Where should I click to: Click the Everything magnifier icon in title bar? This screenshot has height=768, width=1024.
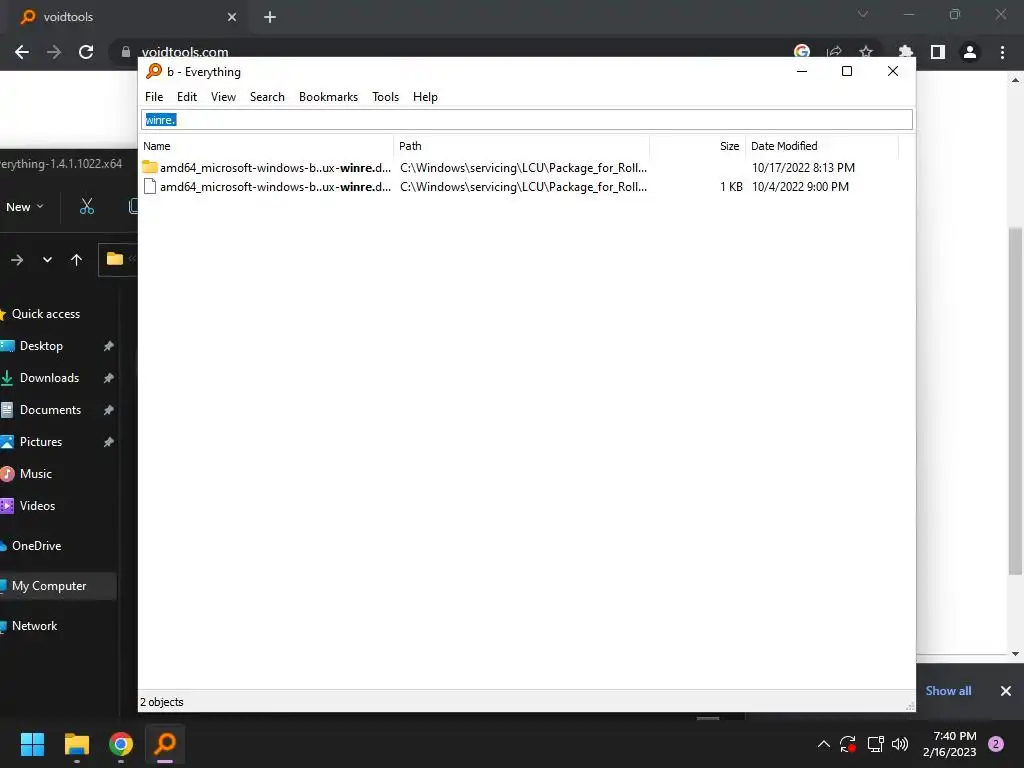click(154, 71)
